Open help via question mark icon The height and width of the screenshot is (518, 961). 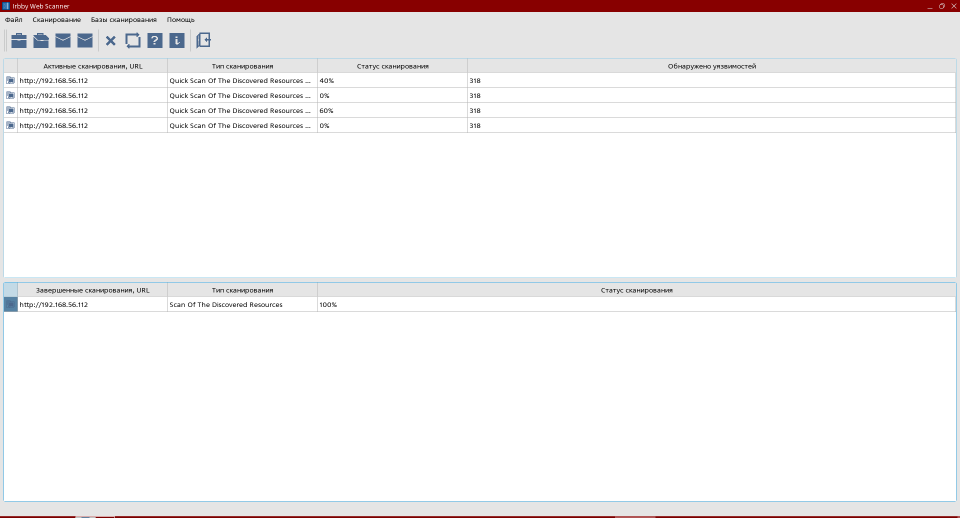155,41
